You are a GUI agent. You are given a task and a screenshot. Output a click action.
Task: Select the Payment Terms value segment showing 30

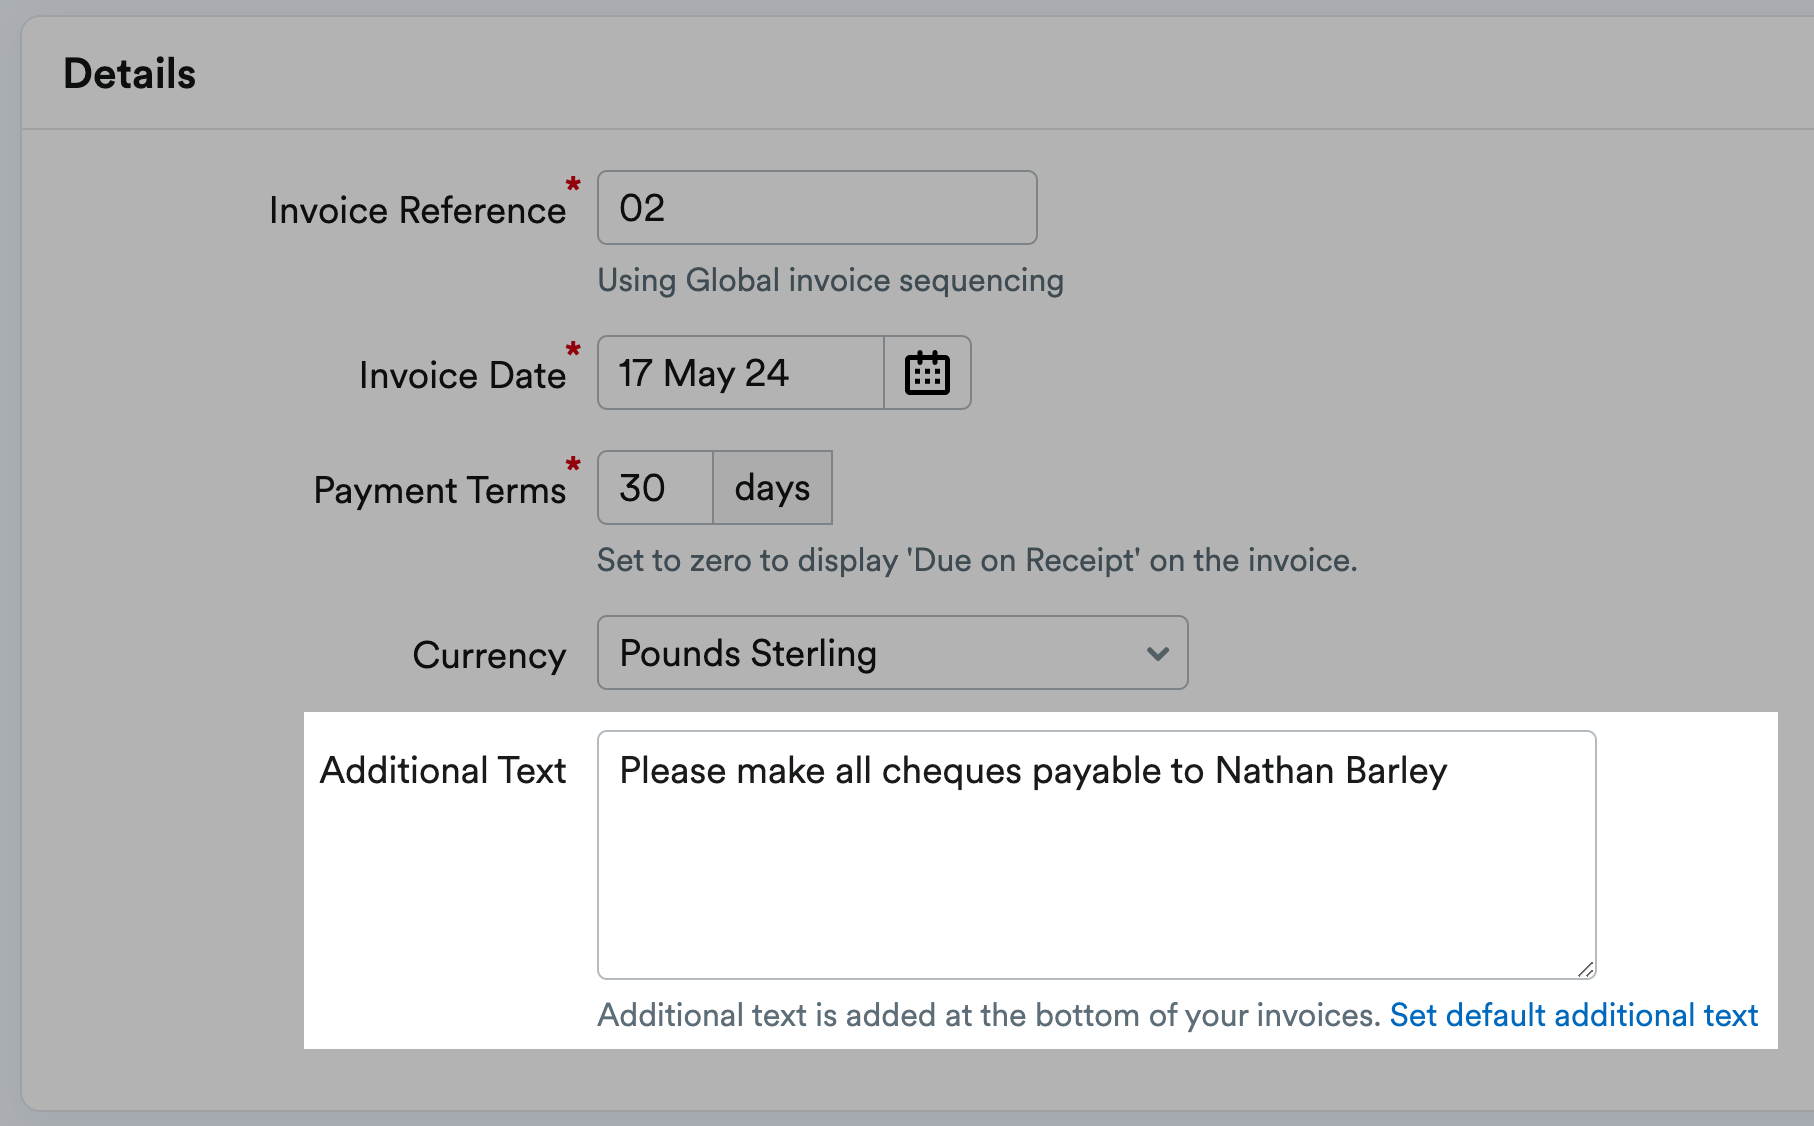click(x=654, y=487)
